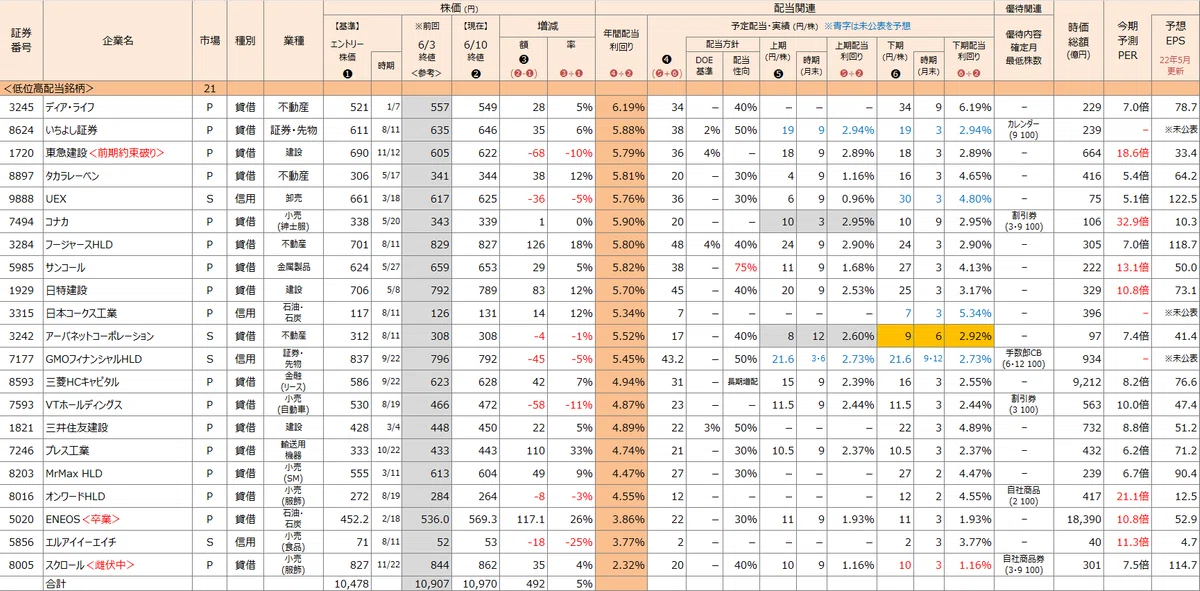Image resolution: width=1200 pixels, height=591 pixels.
Task: Click the フージャースHLD company cell
Action: pos(117,245)
